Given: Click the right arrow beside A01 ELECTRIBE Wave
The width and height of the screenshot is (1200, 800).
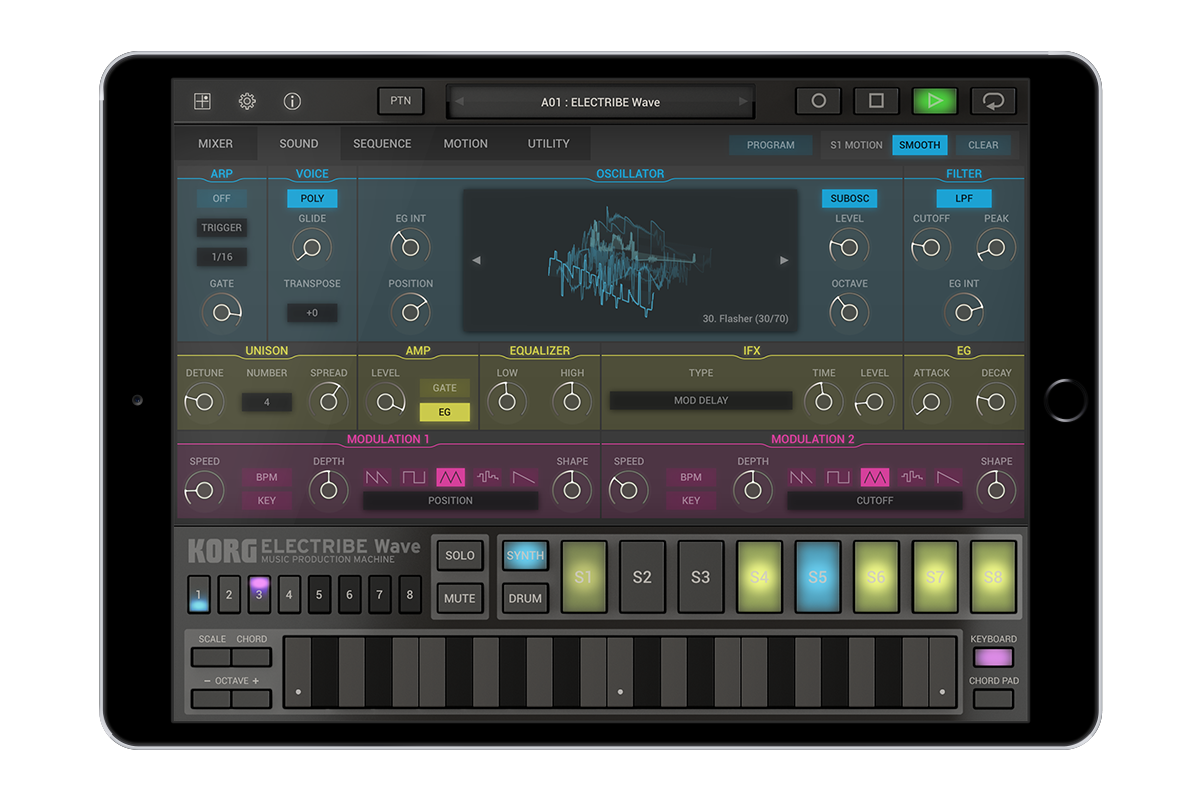Looking at the screenshot, I should click(x=742, y=101).
